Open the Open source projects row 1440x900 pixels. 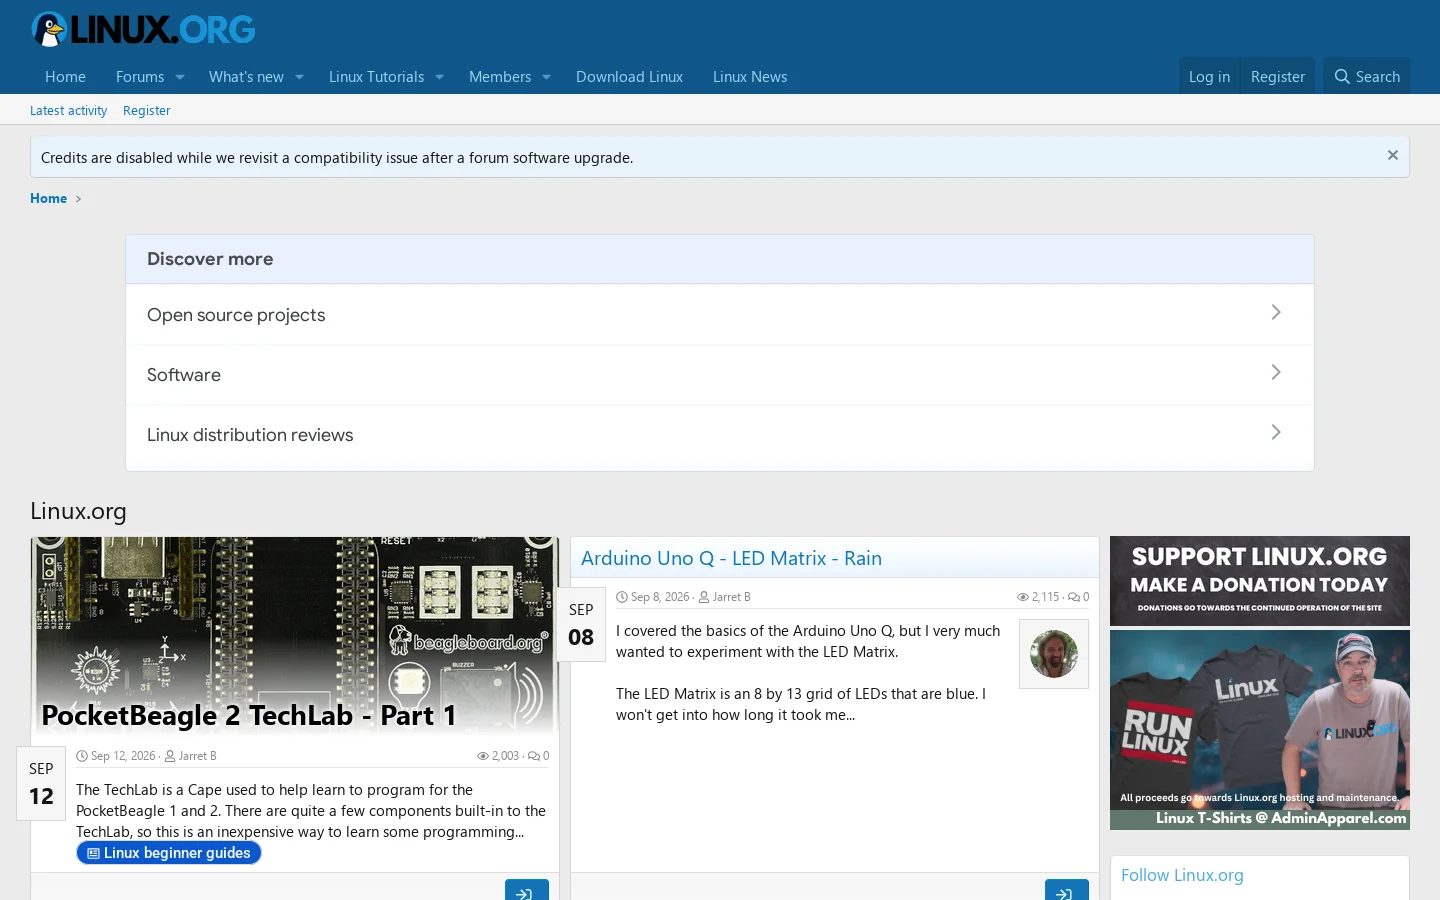tap(720, 315)
